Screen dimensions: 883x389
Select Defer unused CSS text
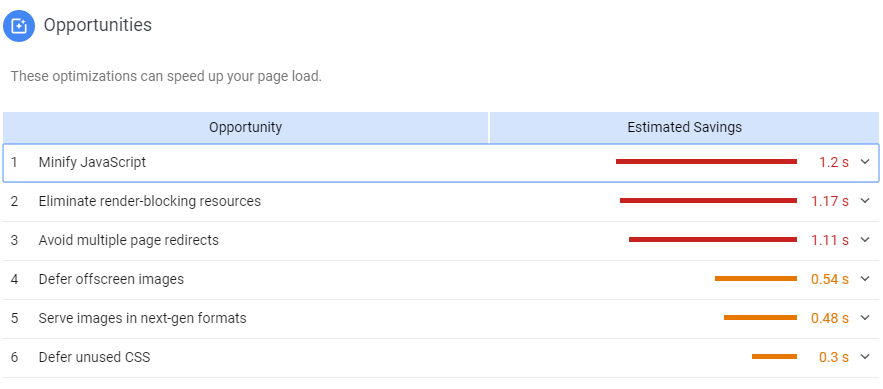[x=94, y=357]
